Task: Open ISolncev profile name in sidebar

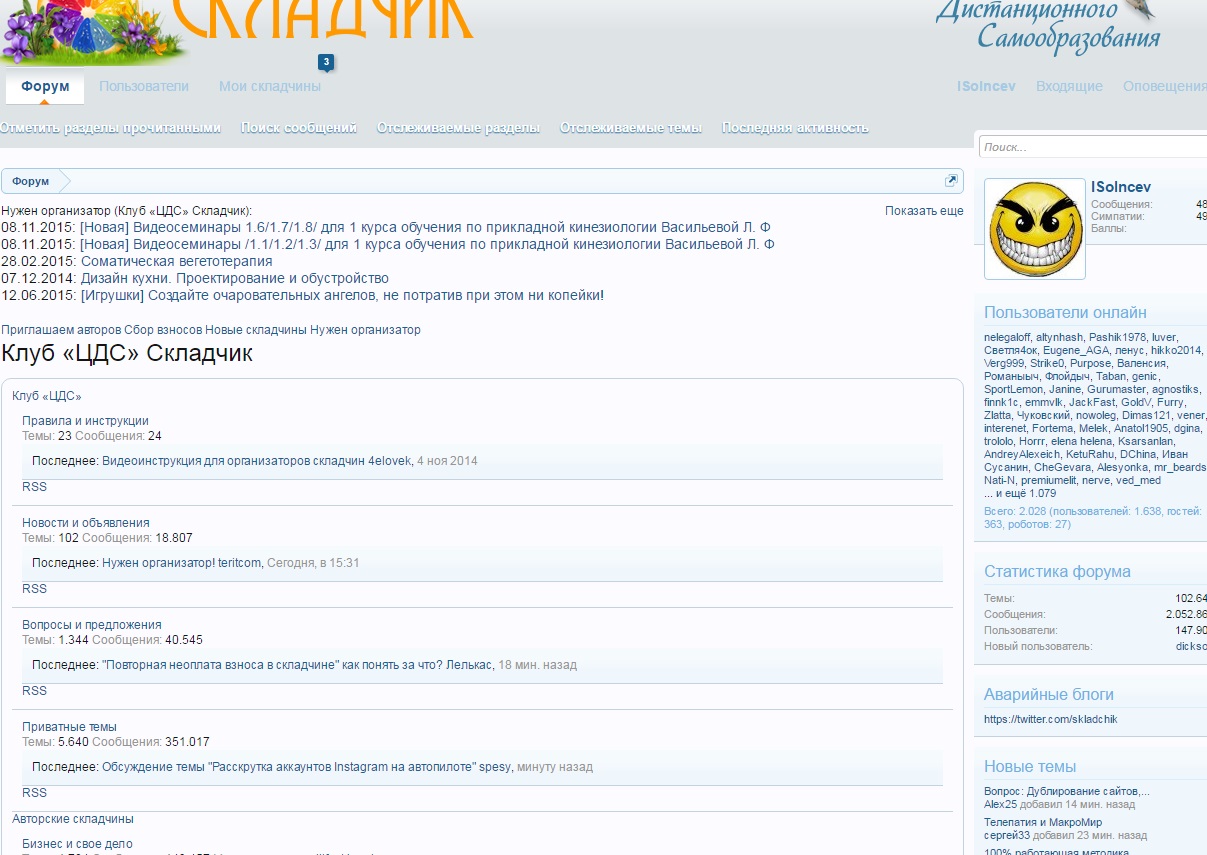Action: pos(1121,187)
